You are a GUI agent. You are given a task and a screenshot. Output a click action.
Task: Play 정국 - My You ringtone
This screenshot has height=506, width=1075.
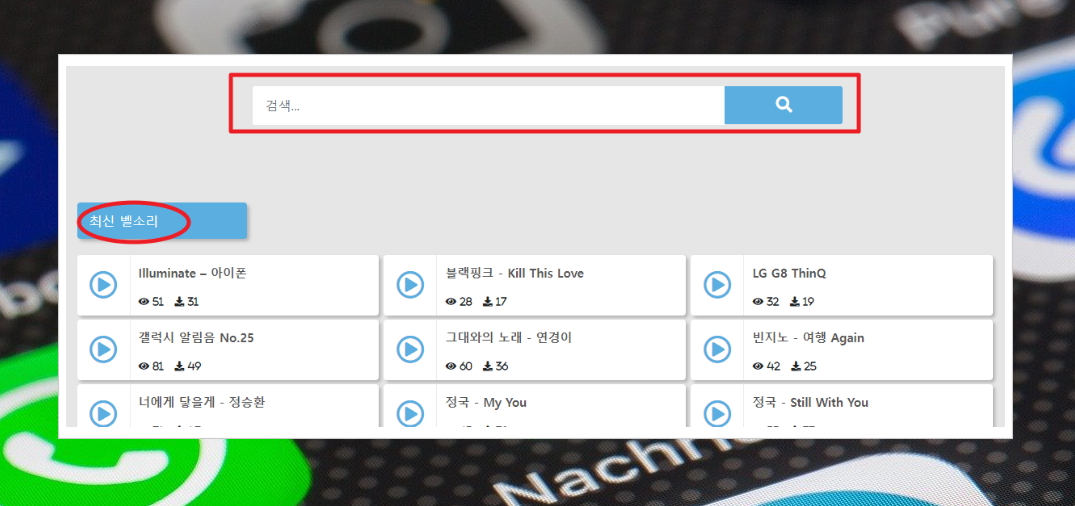410,413
